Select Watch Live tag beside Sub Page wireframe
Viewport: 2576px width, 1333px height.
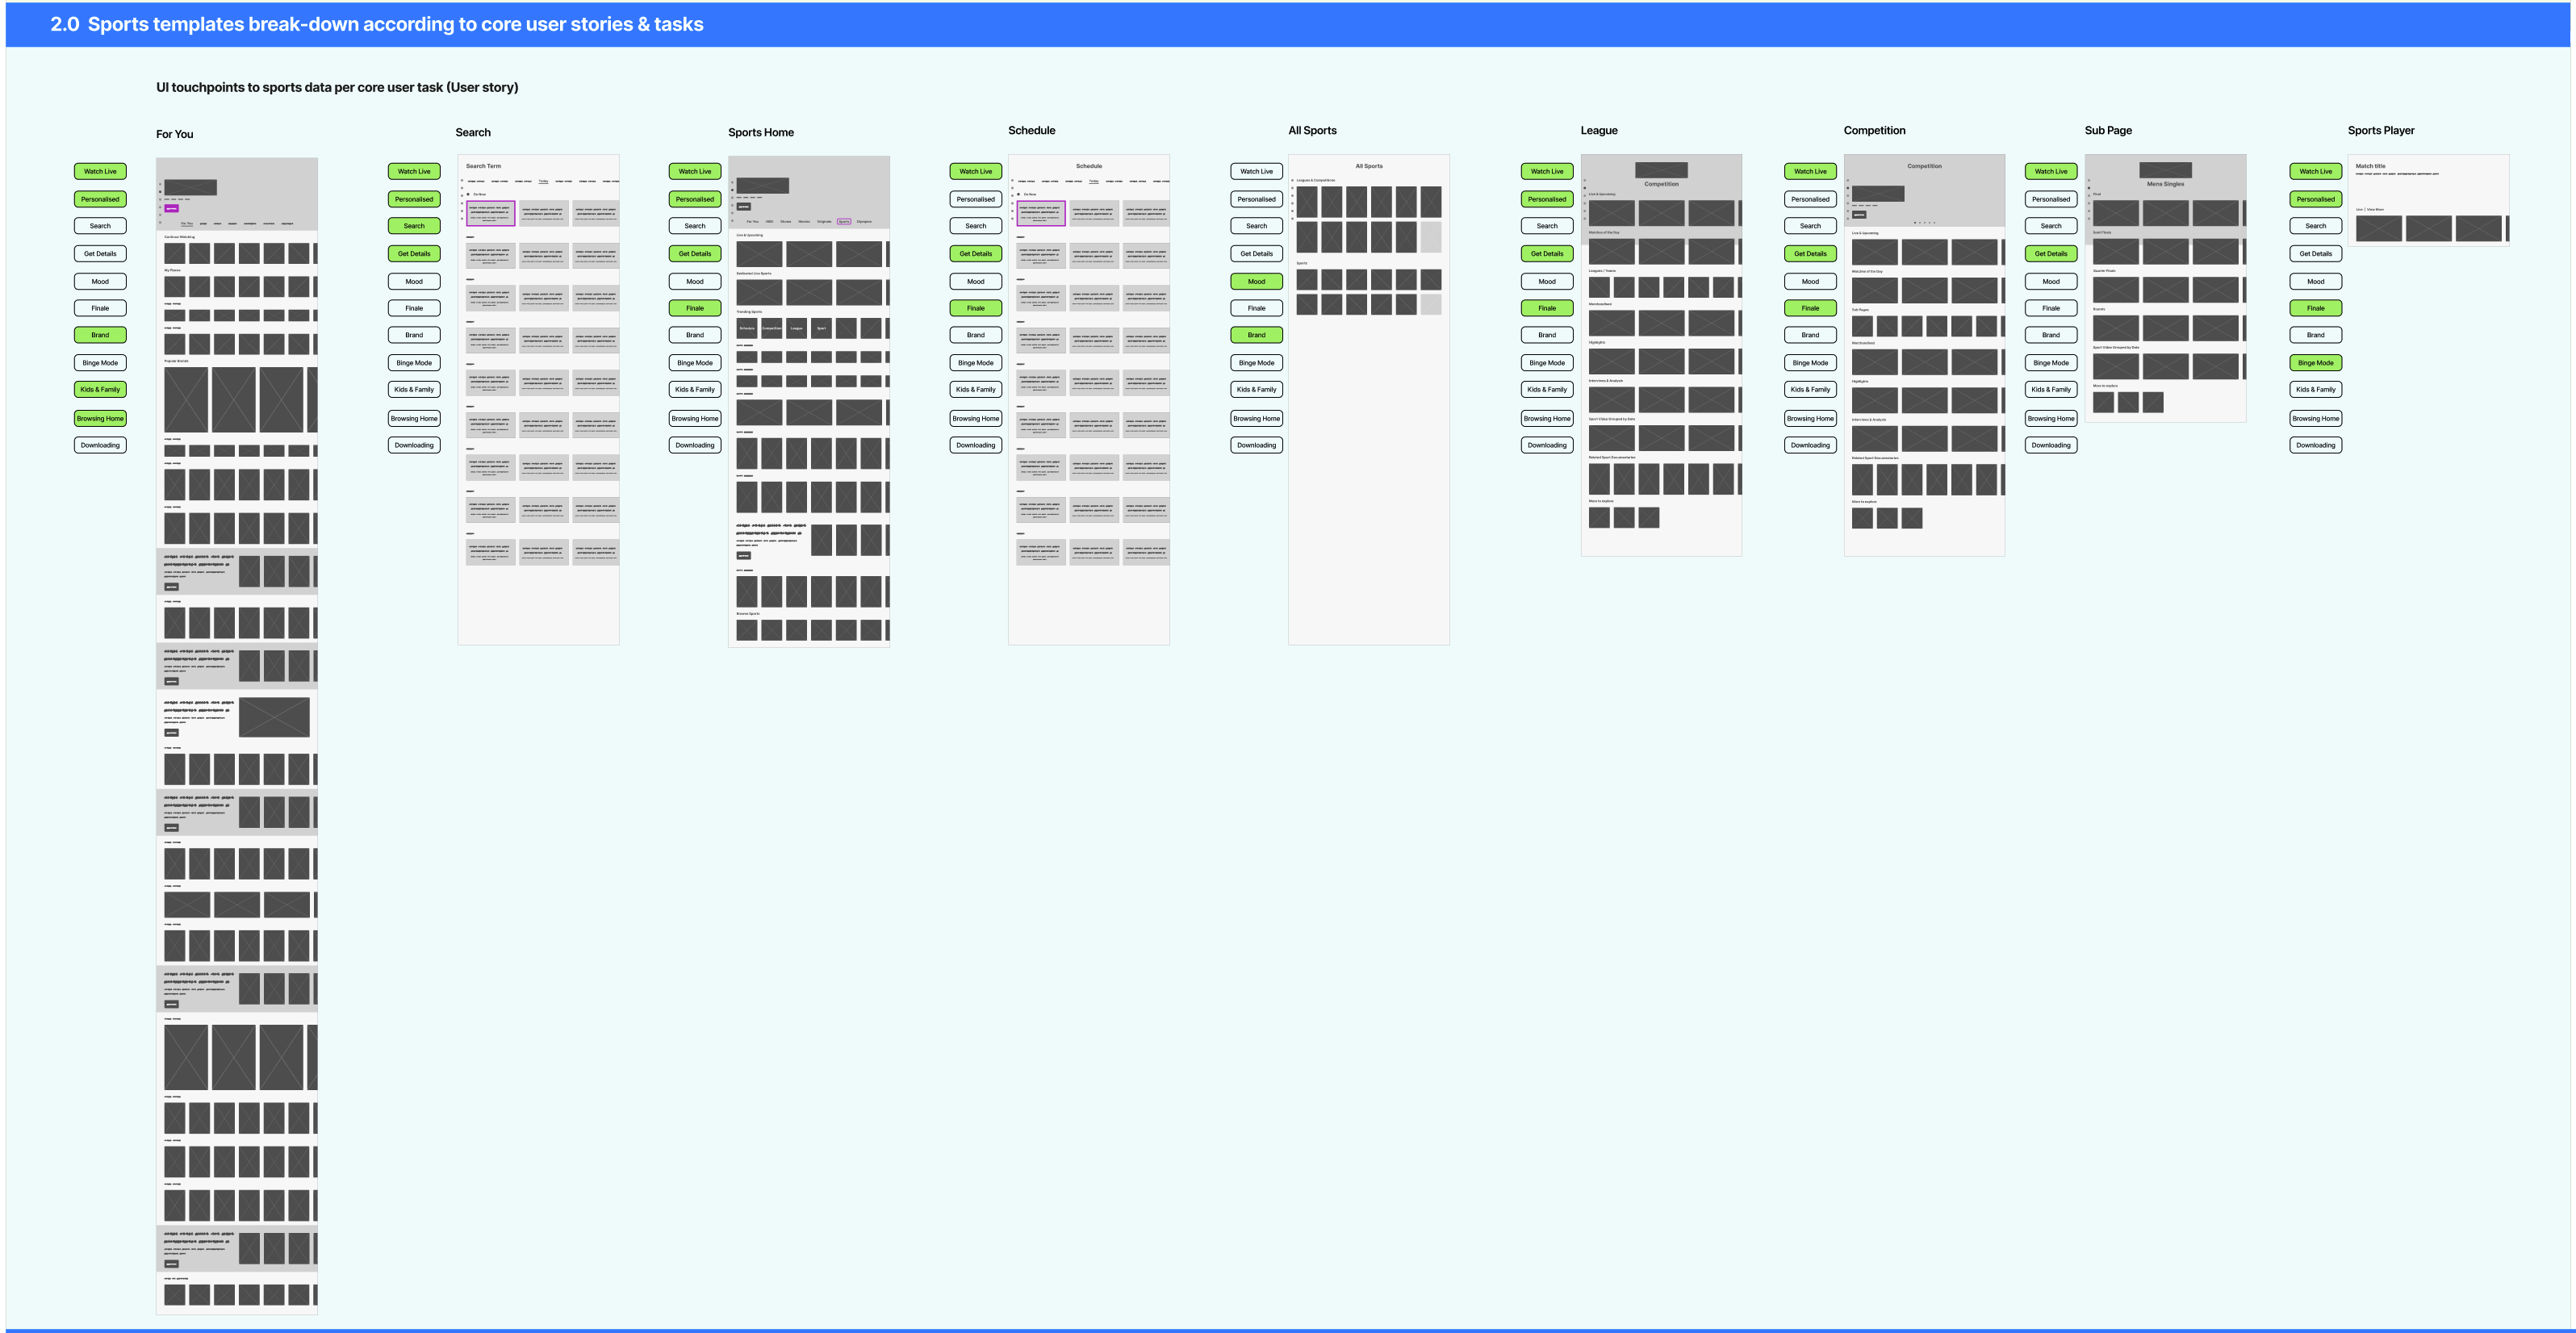coord(2051,171)
